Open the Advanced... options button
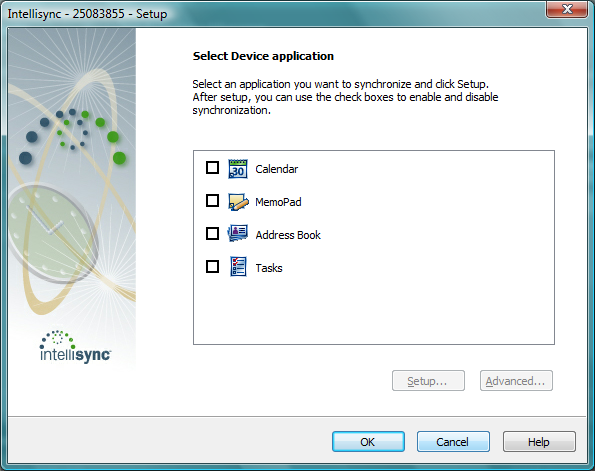The height and width of the screenshot is (471, 595). coord(516,381)
